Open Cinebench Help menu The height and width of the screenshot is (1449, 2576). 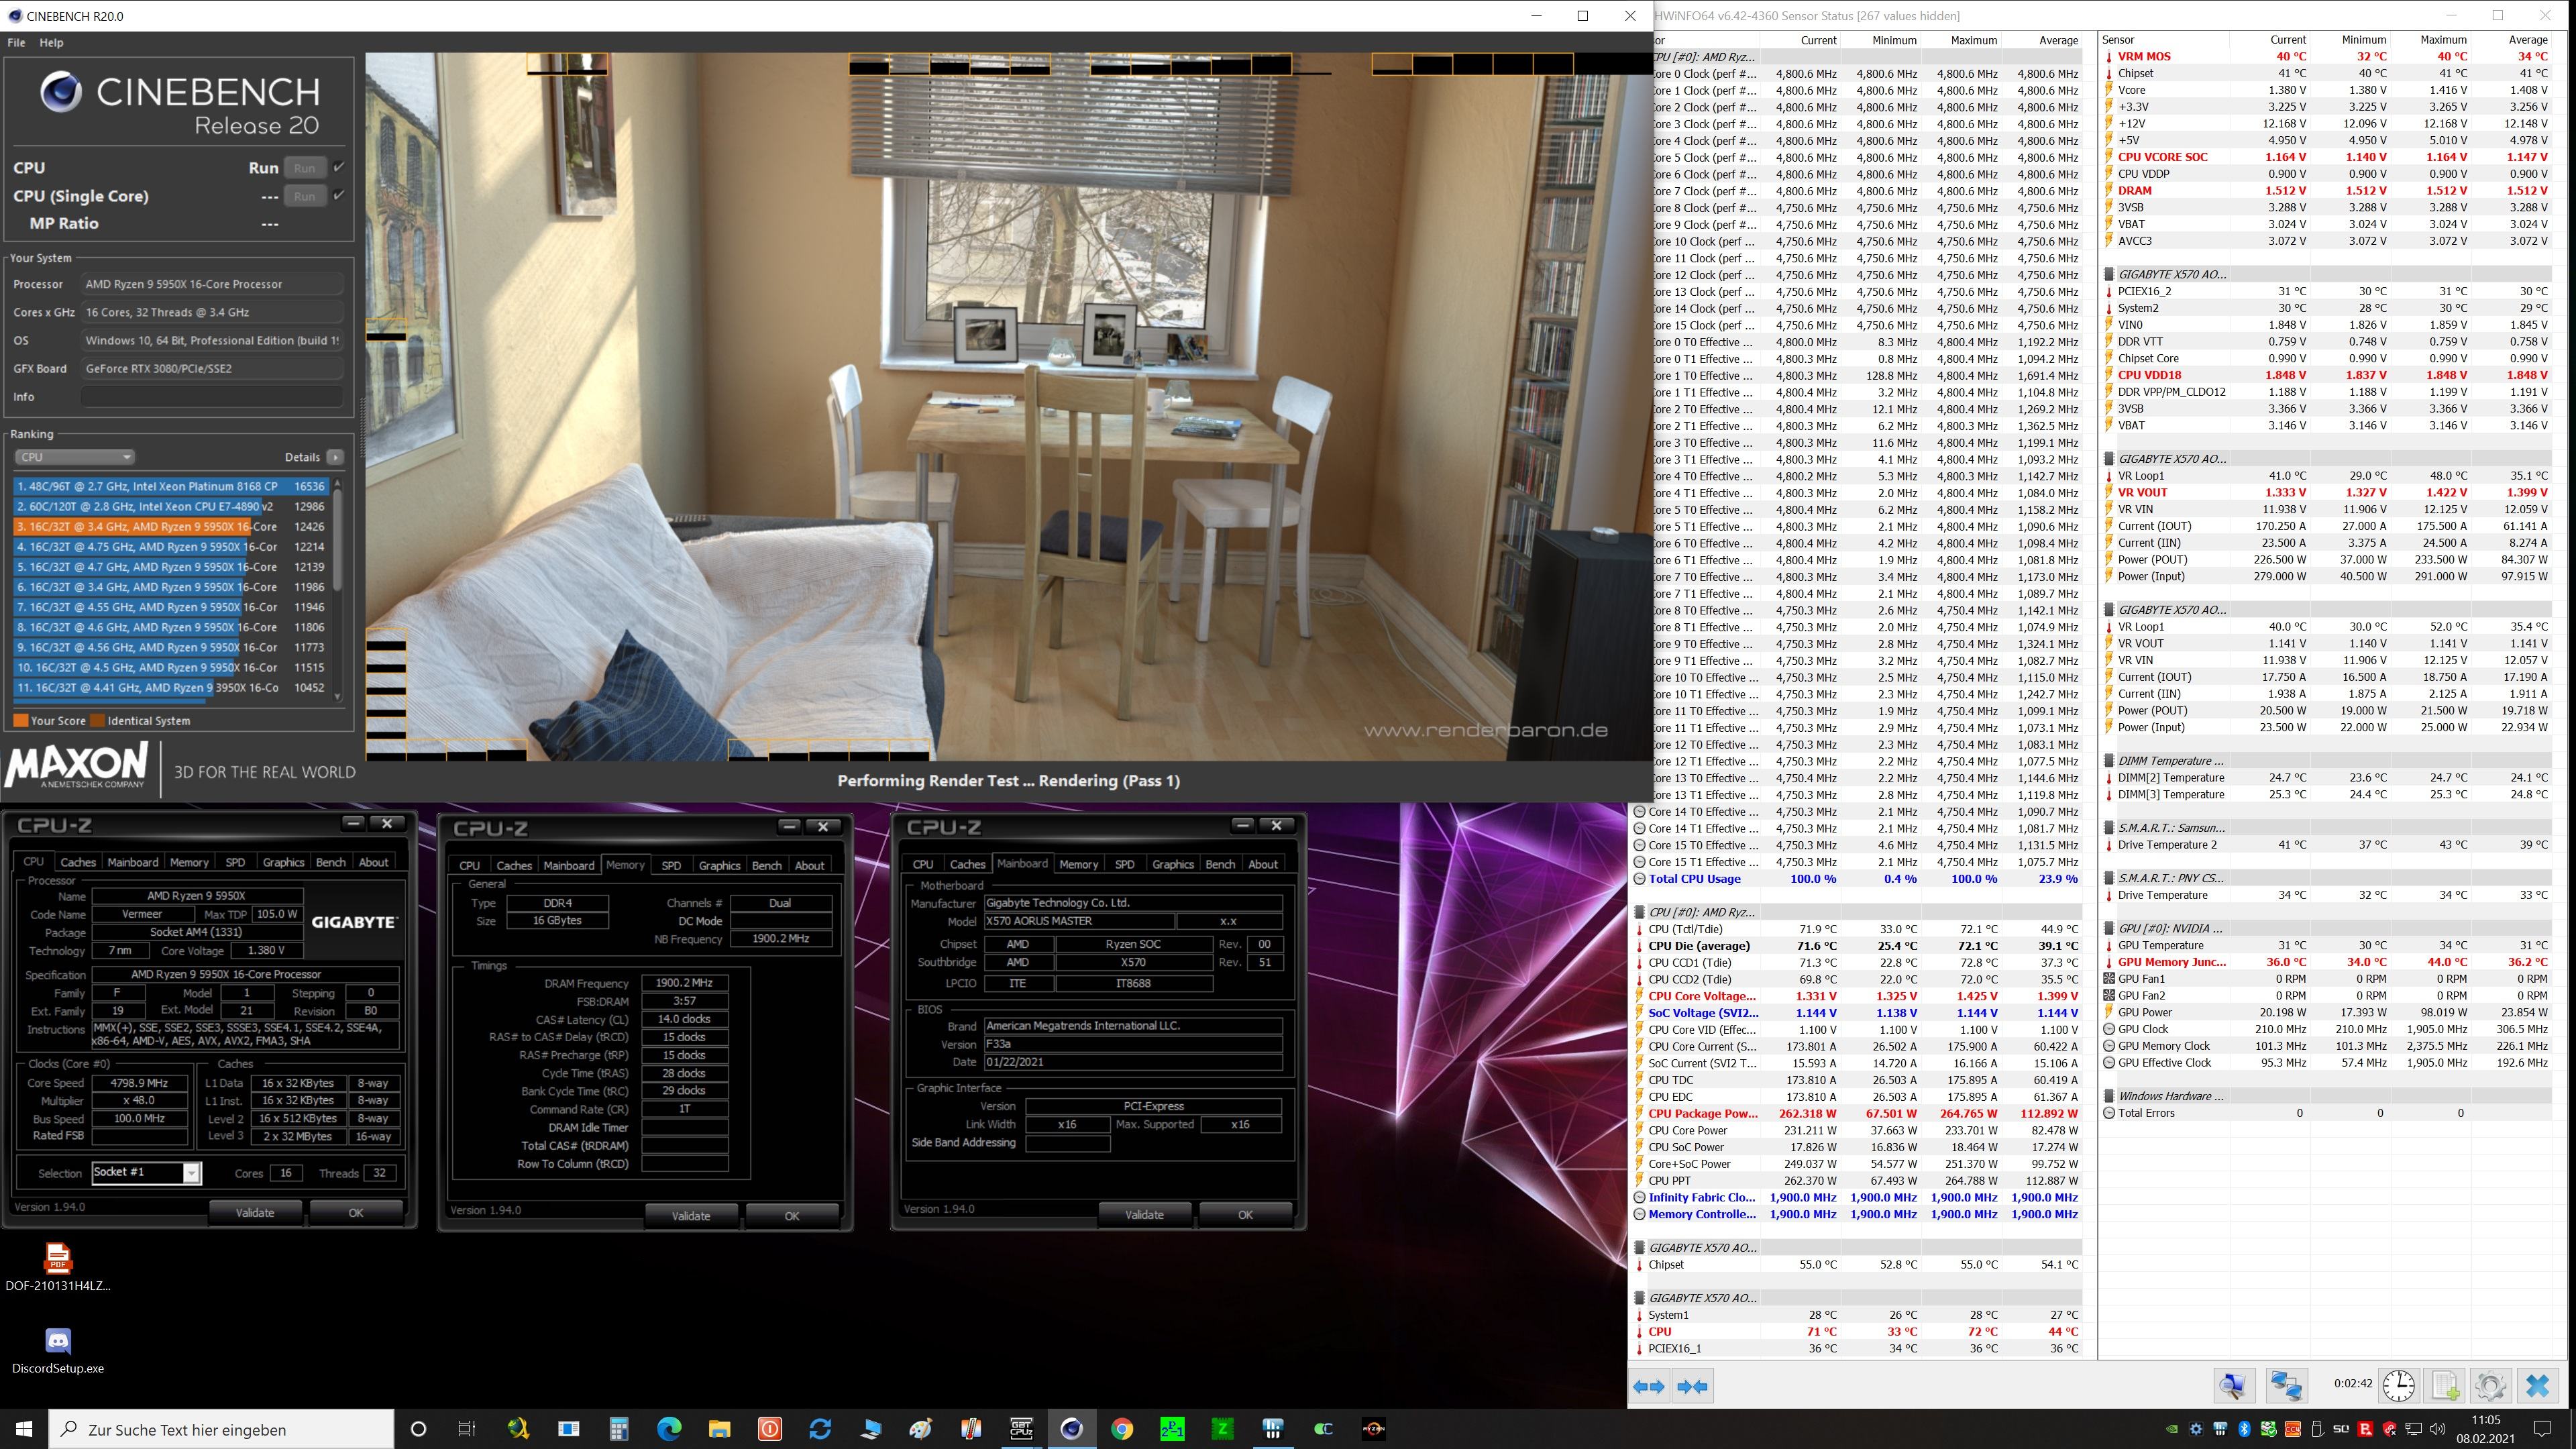click(51, 42)
